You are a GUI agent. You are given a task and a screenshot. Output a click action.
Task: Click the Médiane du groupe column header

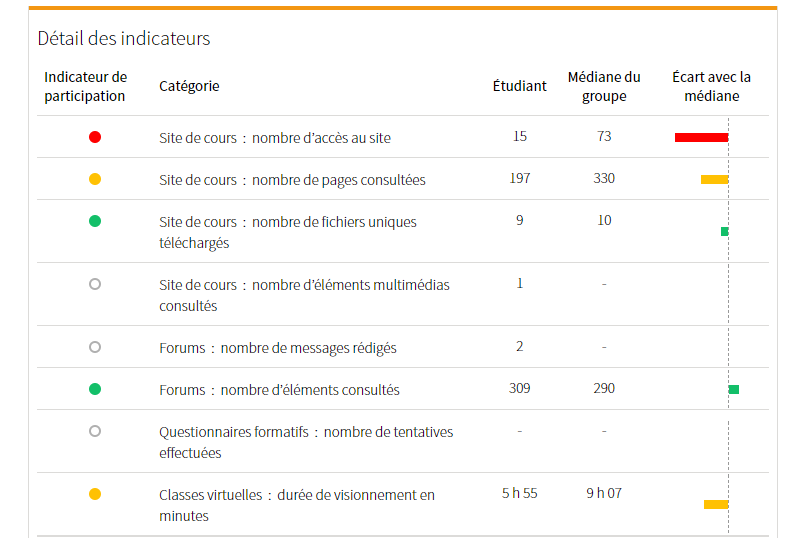(604, 86)
